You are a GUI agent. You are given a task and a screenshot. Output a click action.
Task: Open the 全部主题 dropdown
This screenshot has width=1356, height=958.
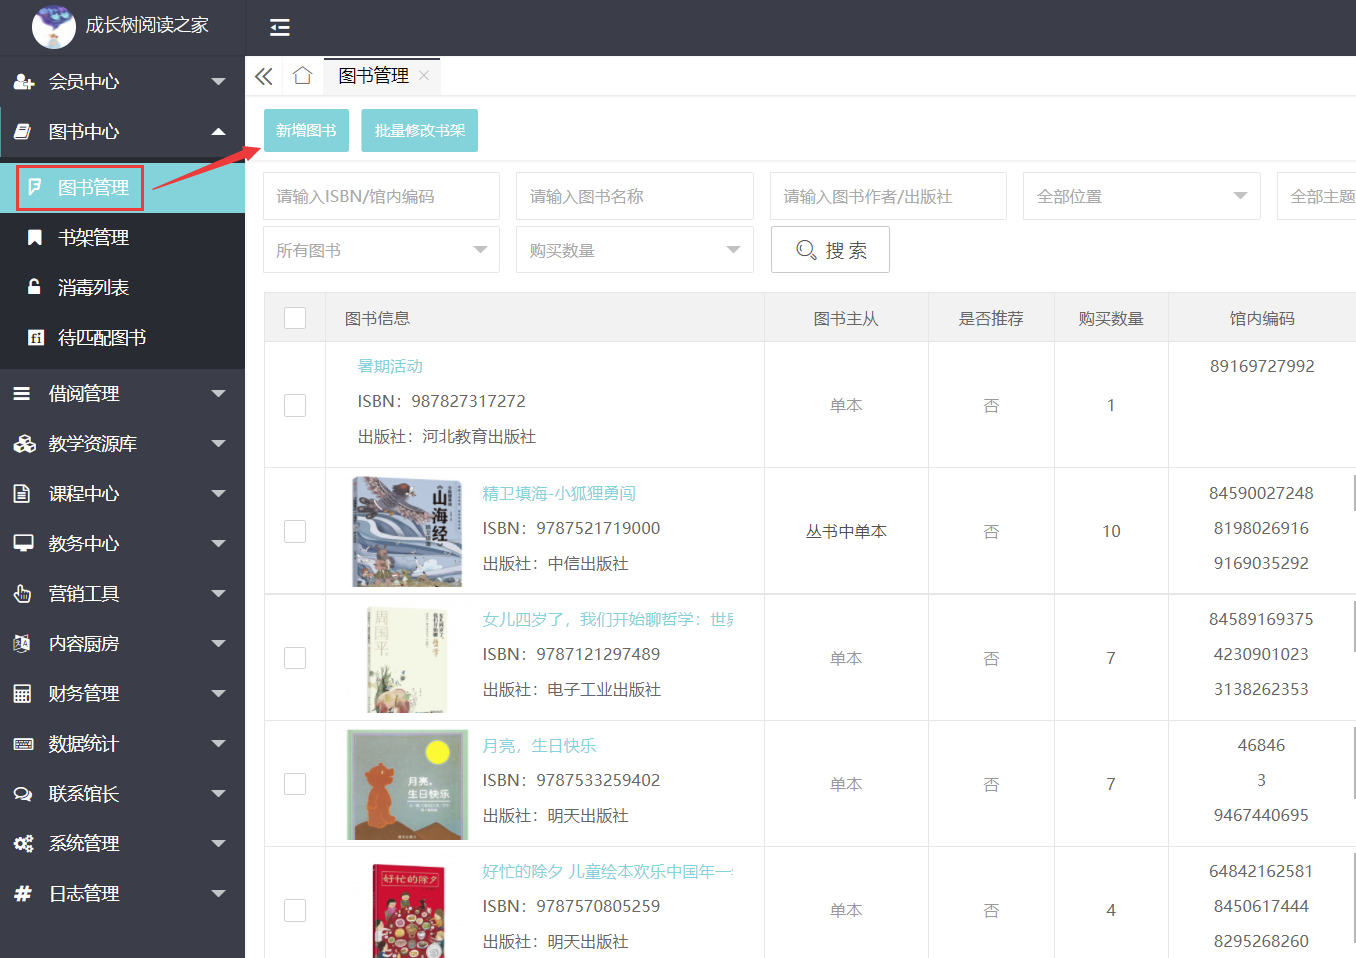[1316, 196]
